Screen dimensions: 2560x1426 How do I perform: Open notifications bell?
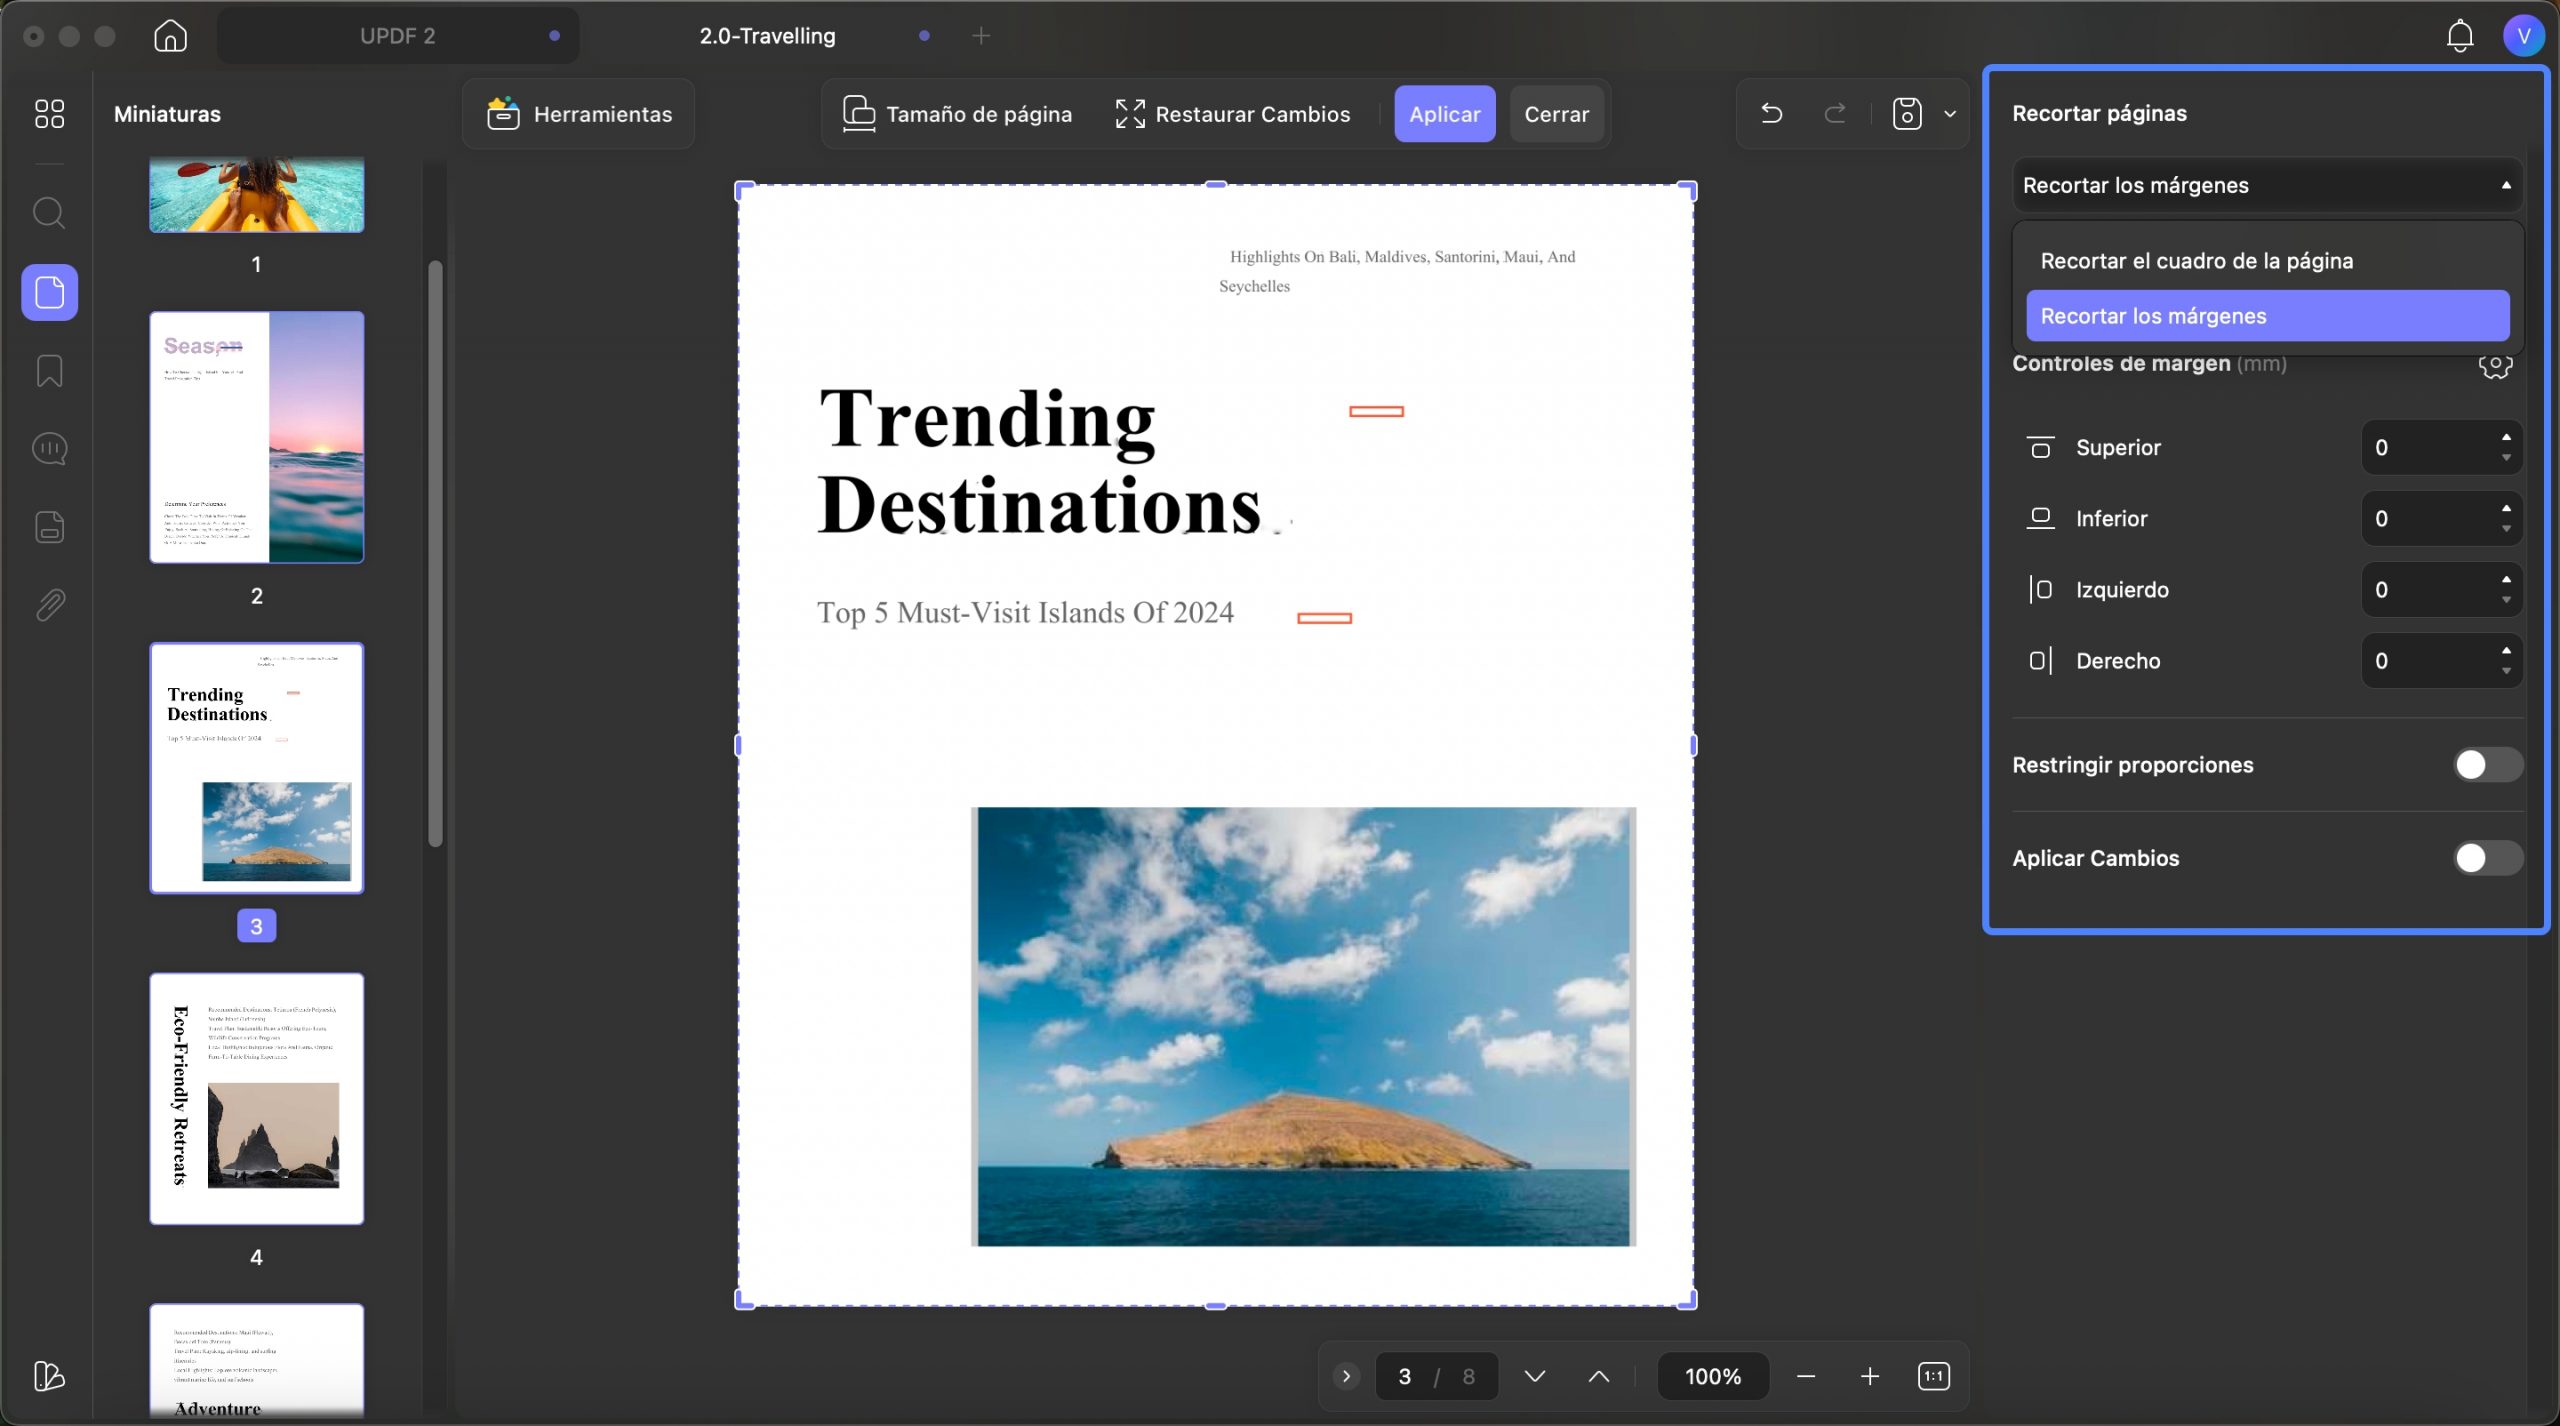tap(2460, 36)
